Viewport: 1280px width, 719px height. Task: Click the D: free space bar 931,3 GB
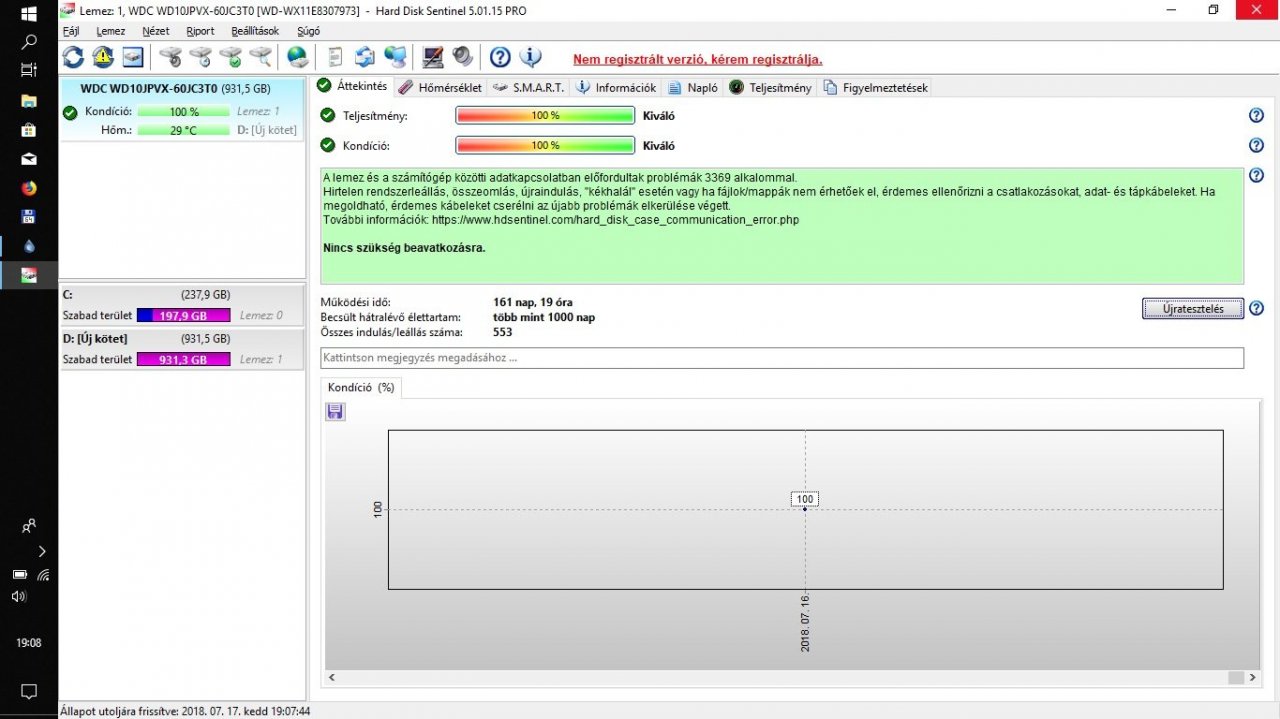click(183, 359)
